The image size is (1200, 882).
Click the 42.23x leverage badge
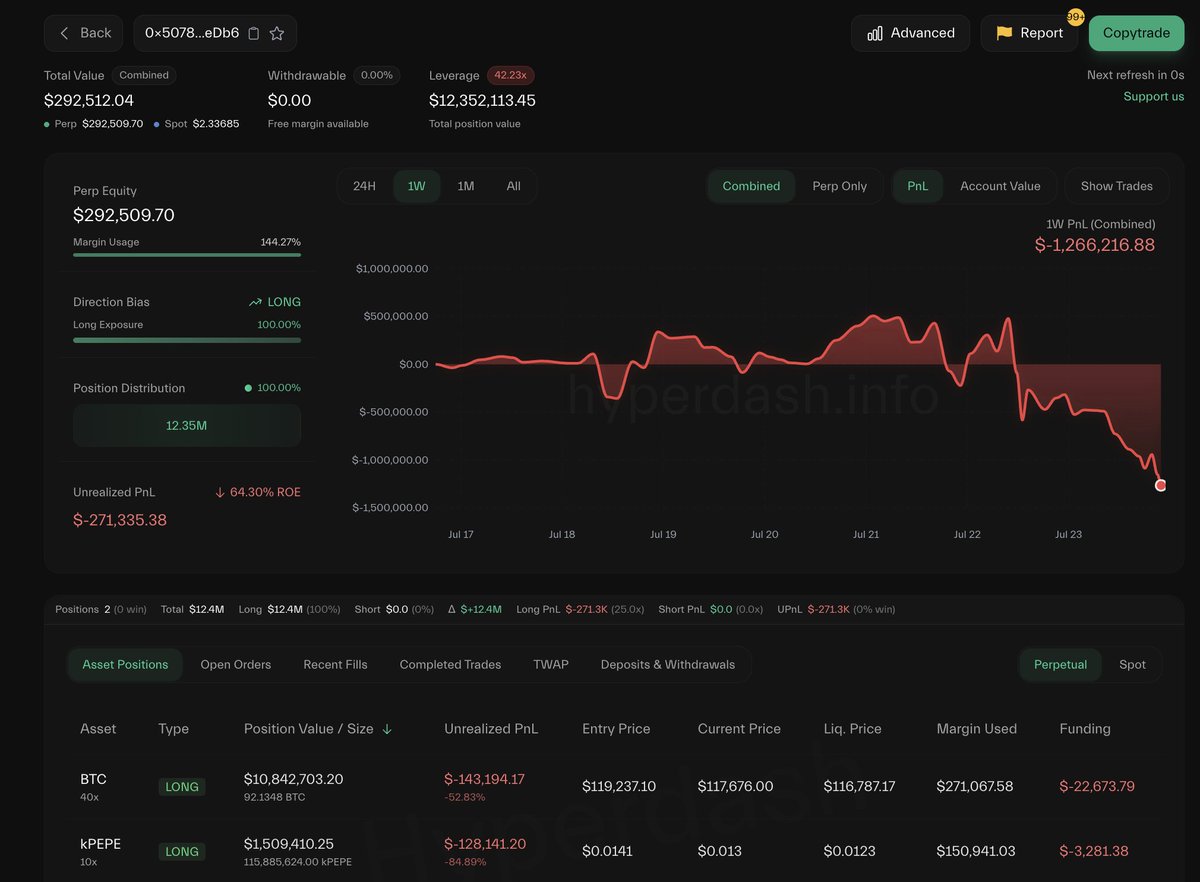coord(511,75)
